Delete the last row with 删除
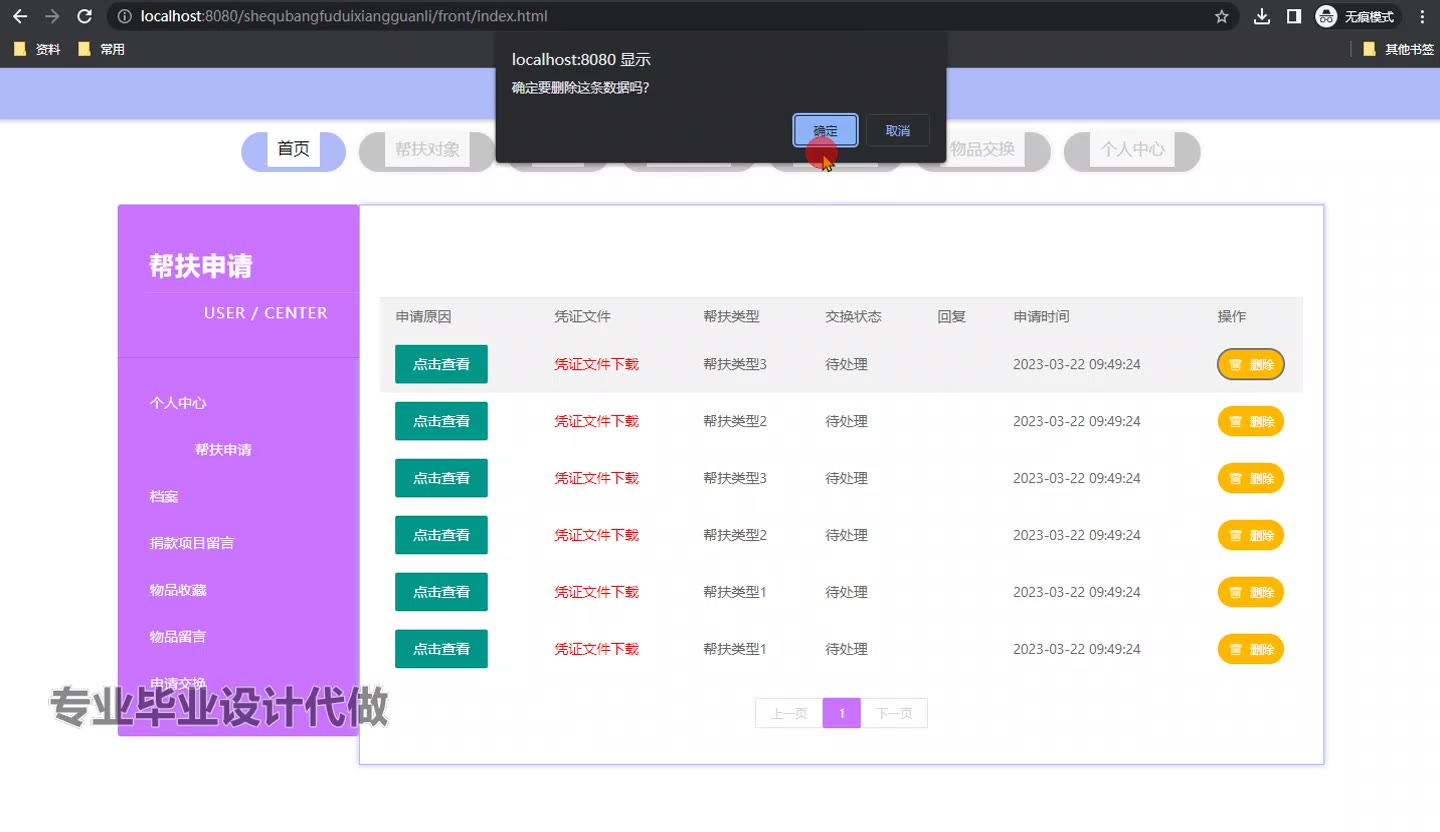The height and width of the screenshot is (832, 1440). click(x=1250, y=649)
